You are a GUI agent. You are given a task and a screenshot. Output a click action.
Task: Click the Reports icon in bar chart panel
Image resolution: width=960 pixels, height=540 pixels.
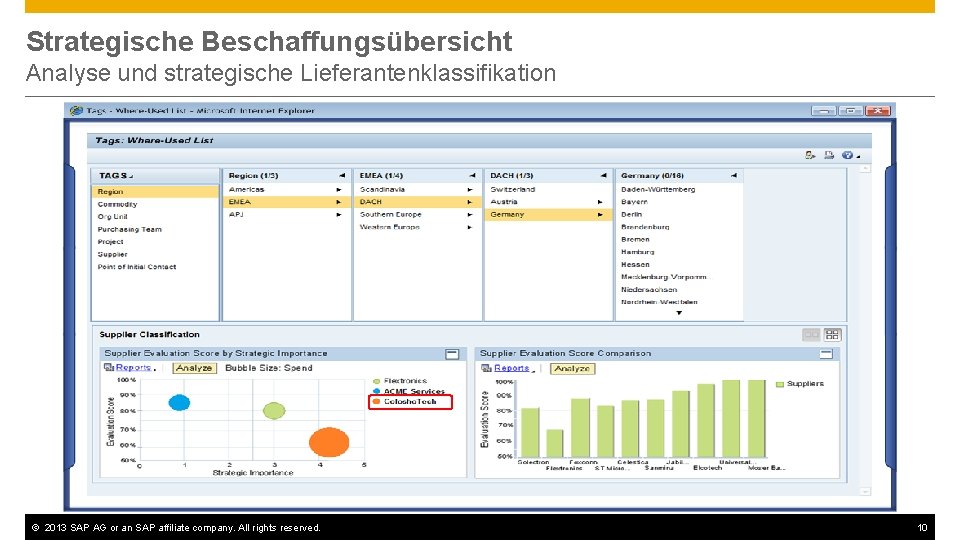click(x=487, y=368)
